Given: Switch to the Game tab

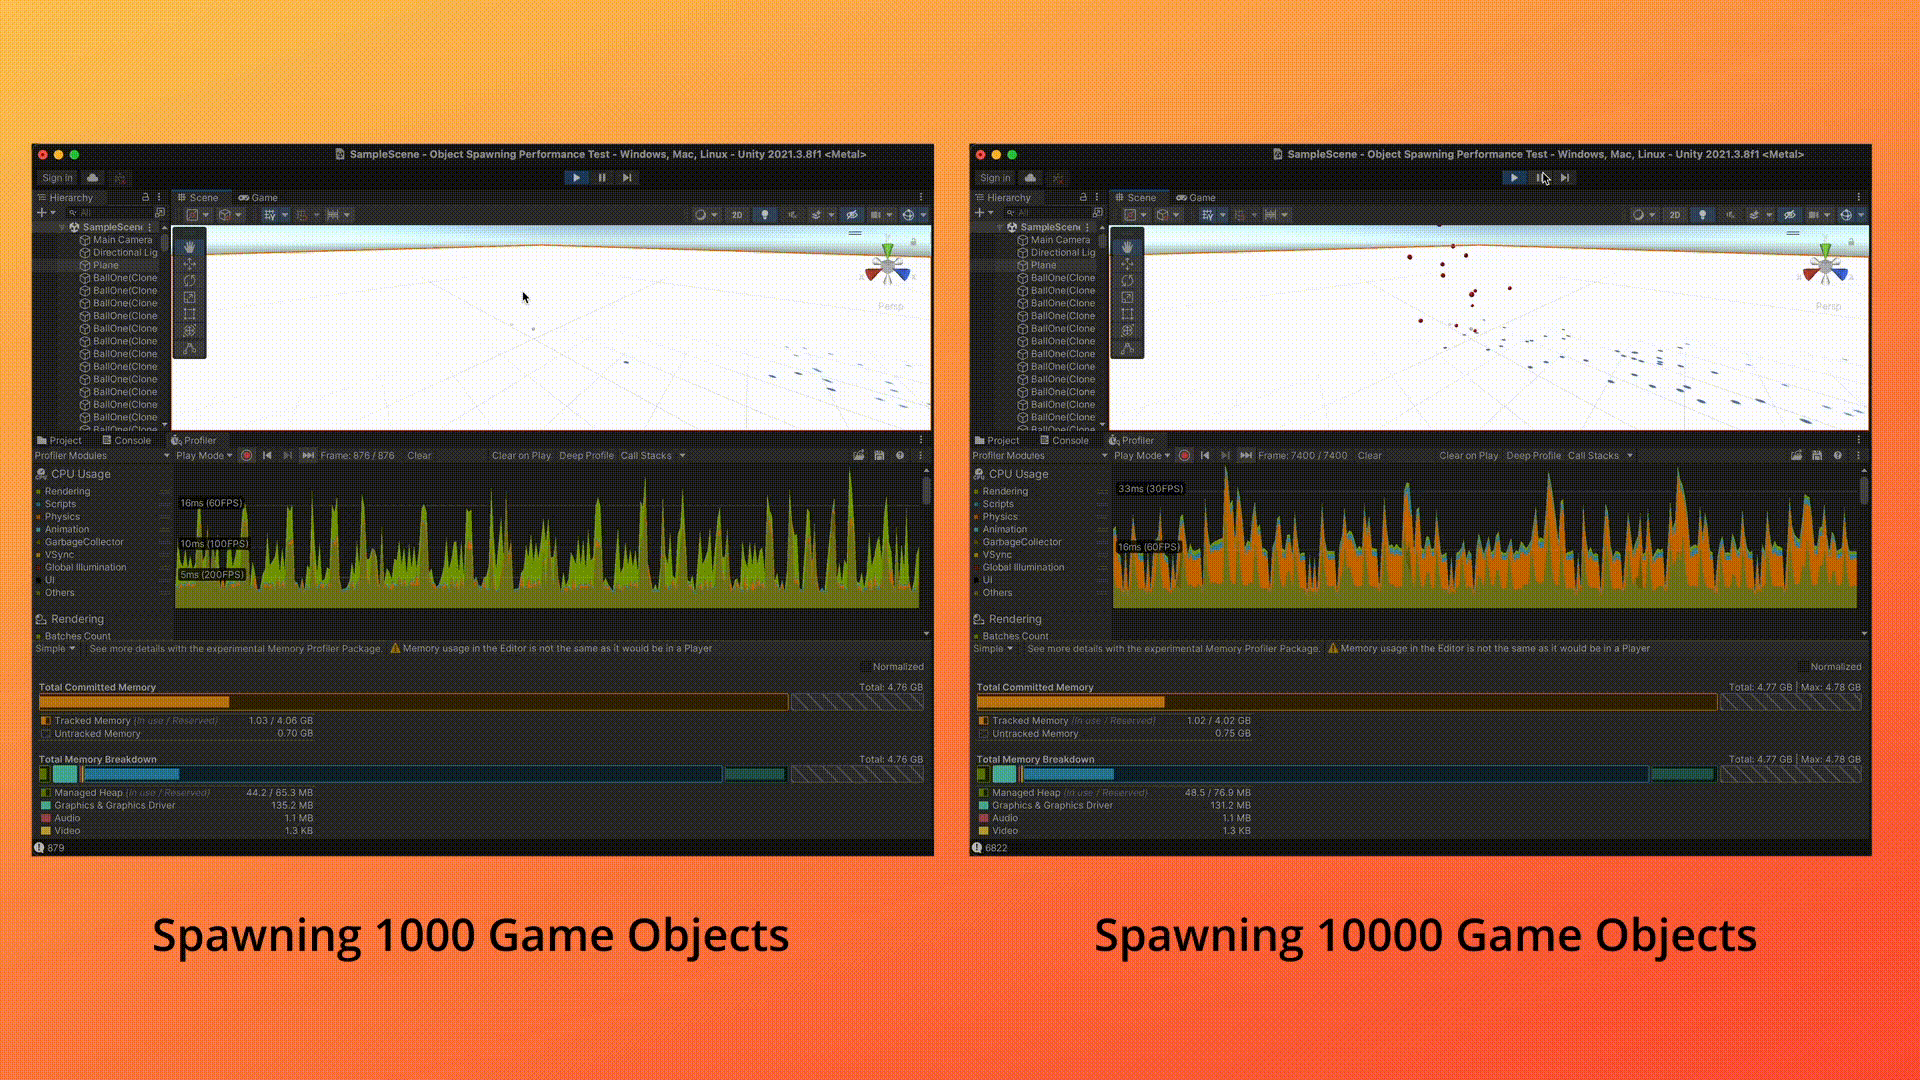Looking at the screenshot, I should point(258,197).
